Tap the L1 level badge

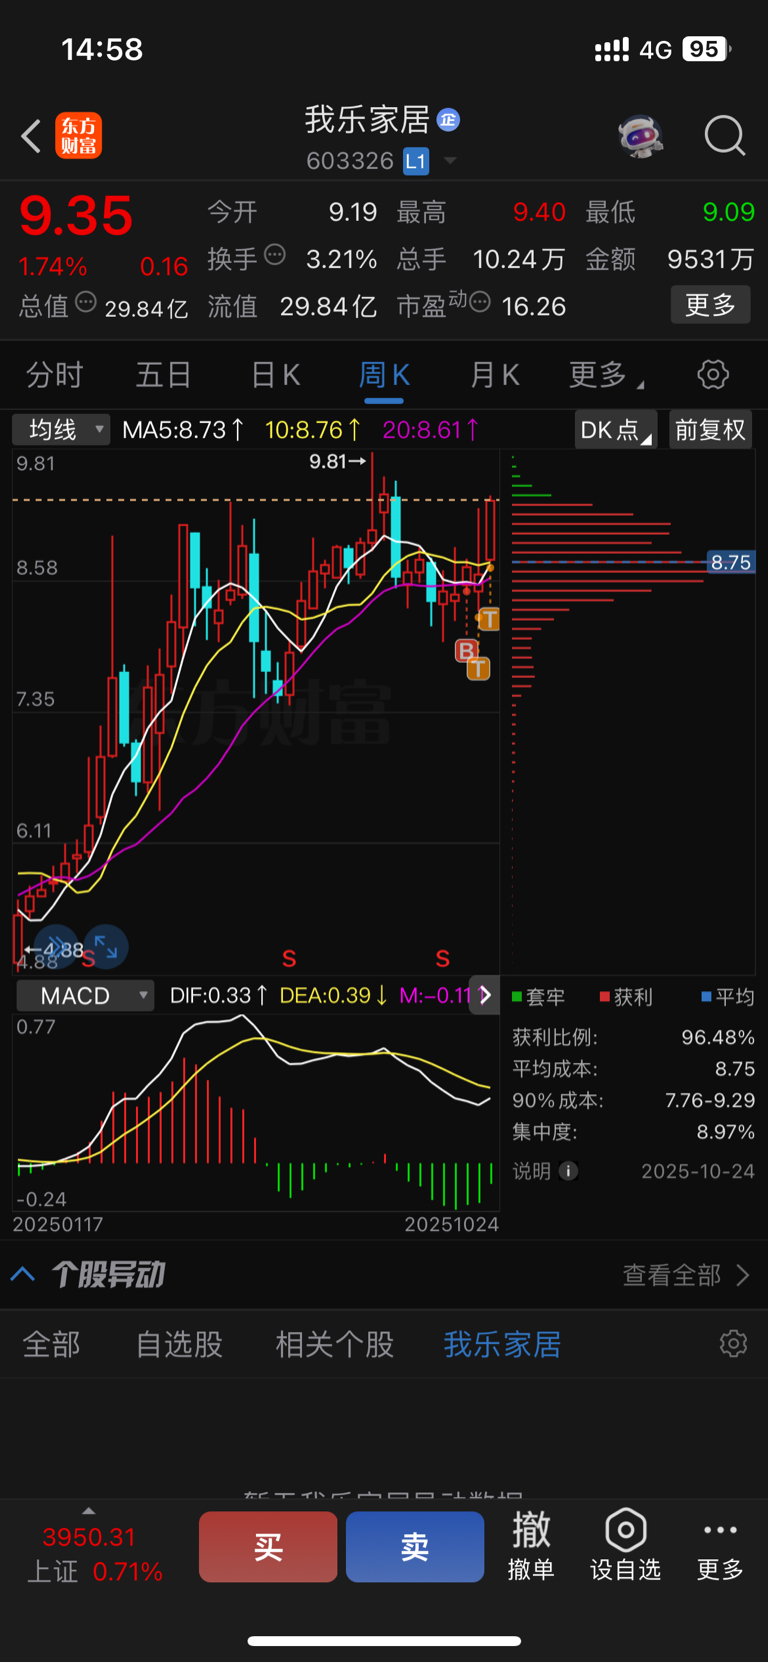click(416, 160)
